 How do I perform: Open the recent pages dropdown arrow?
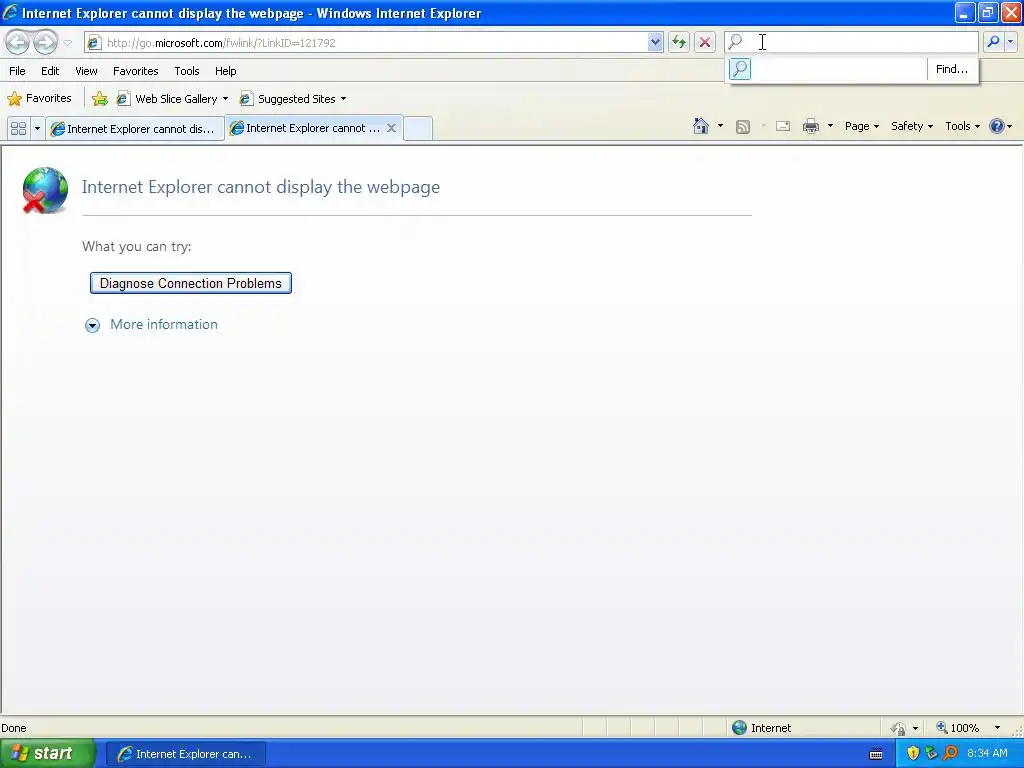[x=67, y=43]
